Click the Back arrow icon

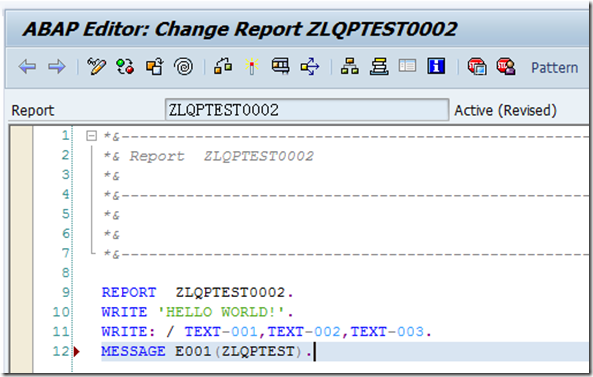[27, 67]
